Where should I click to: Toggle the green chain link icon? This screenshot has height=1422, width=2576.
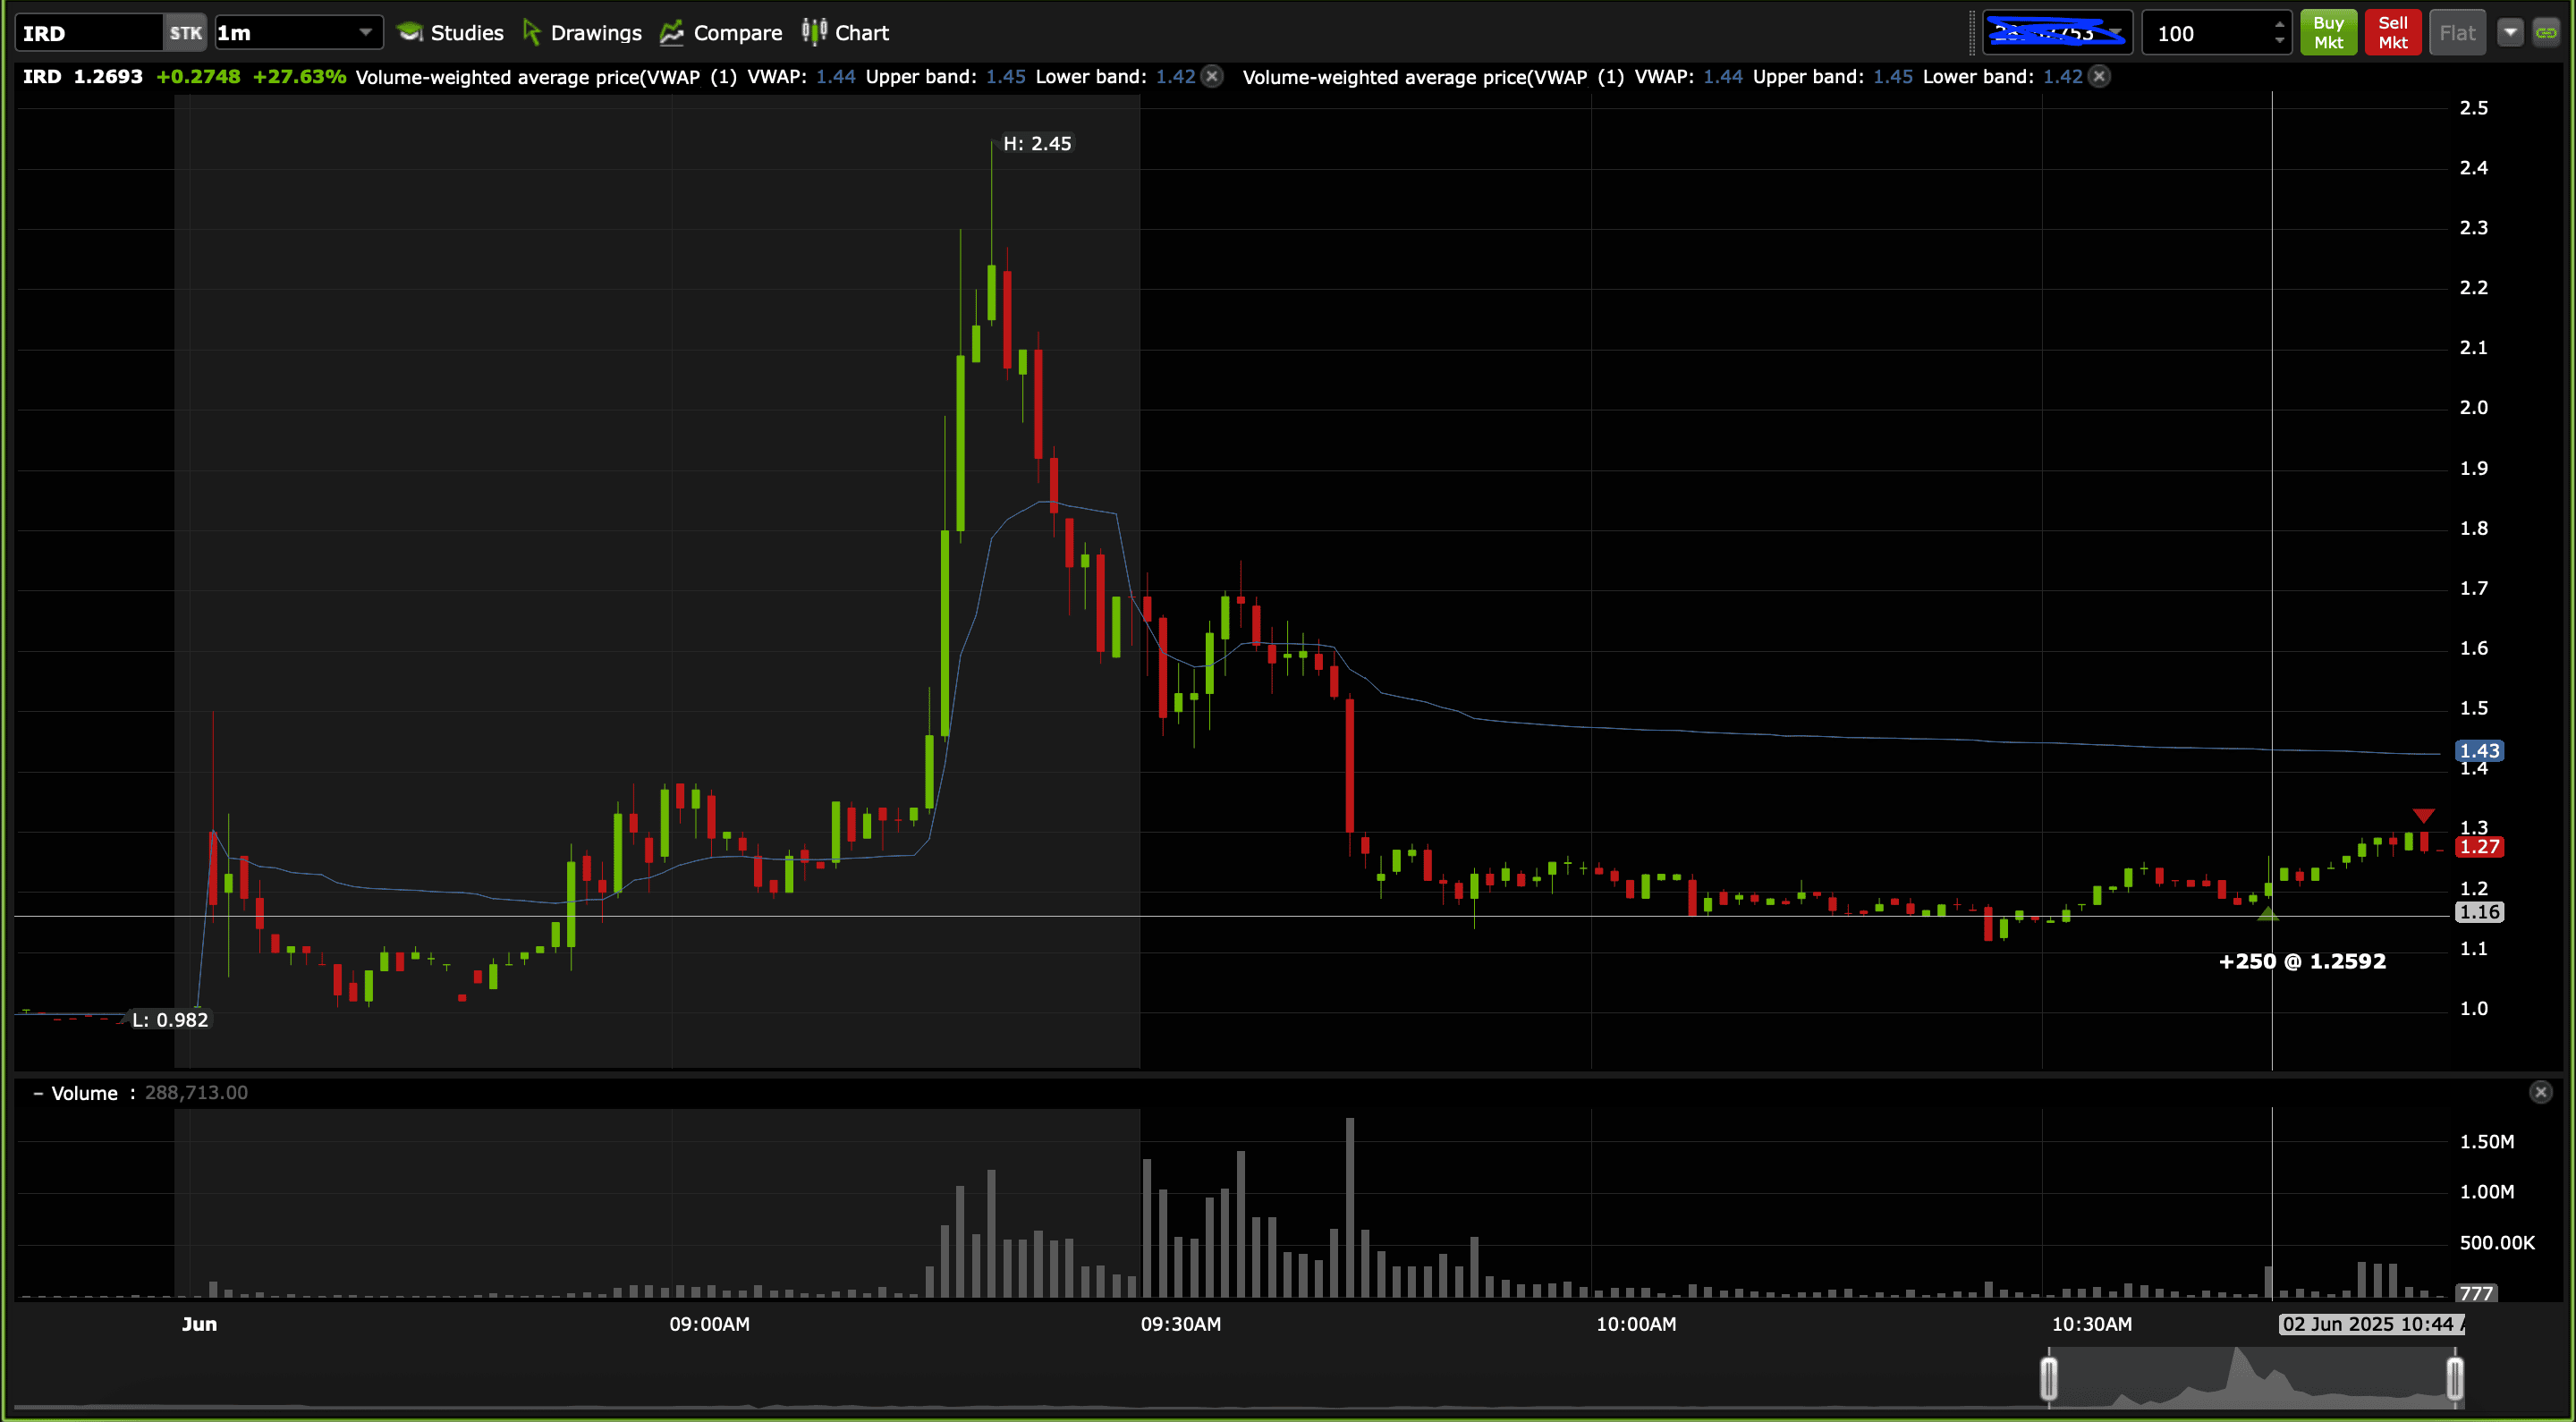click(2546, 33)
